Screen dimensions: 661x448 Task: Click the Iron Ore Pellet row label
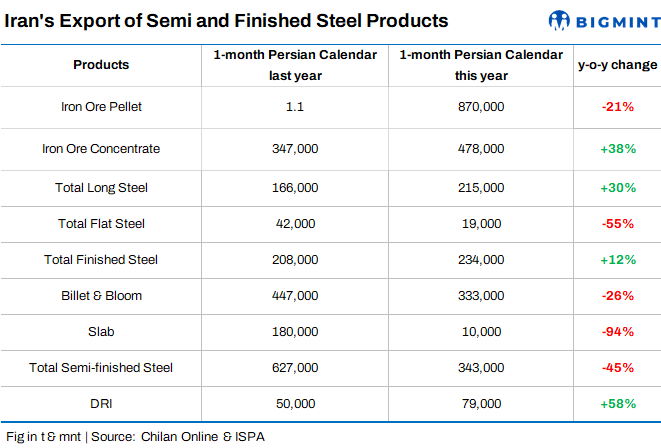[101, 106]
